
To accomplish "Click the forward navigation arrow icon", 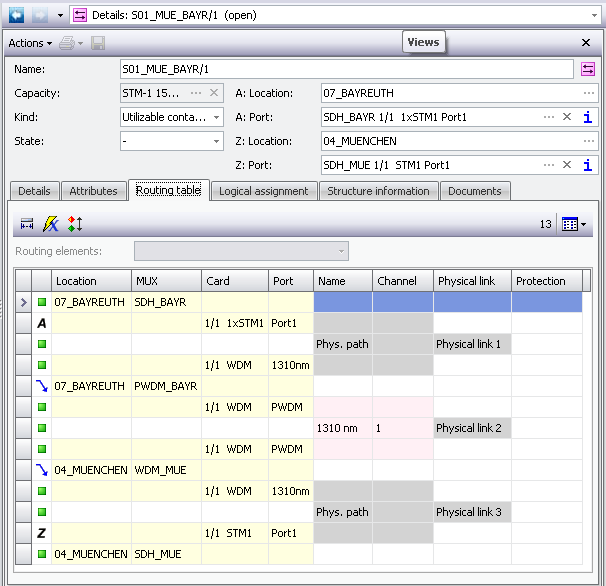I will [x=40, y=15].
